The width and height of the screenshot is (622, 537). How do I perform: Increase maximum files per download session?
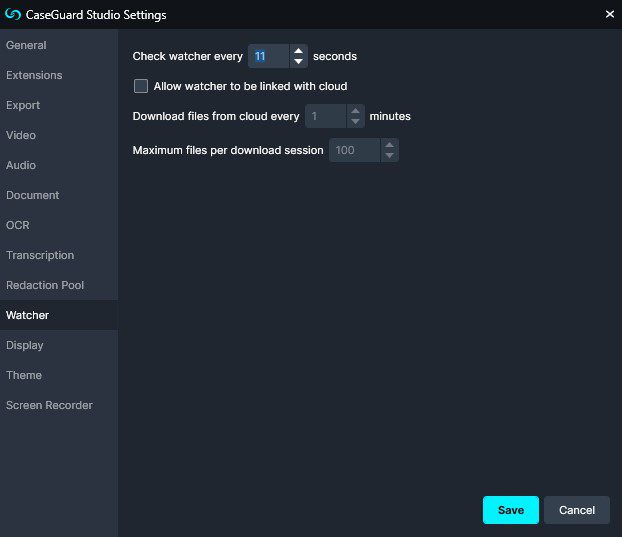390,145
